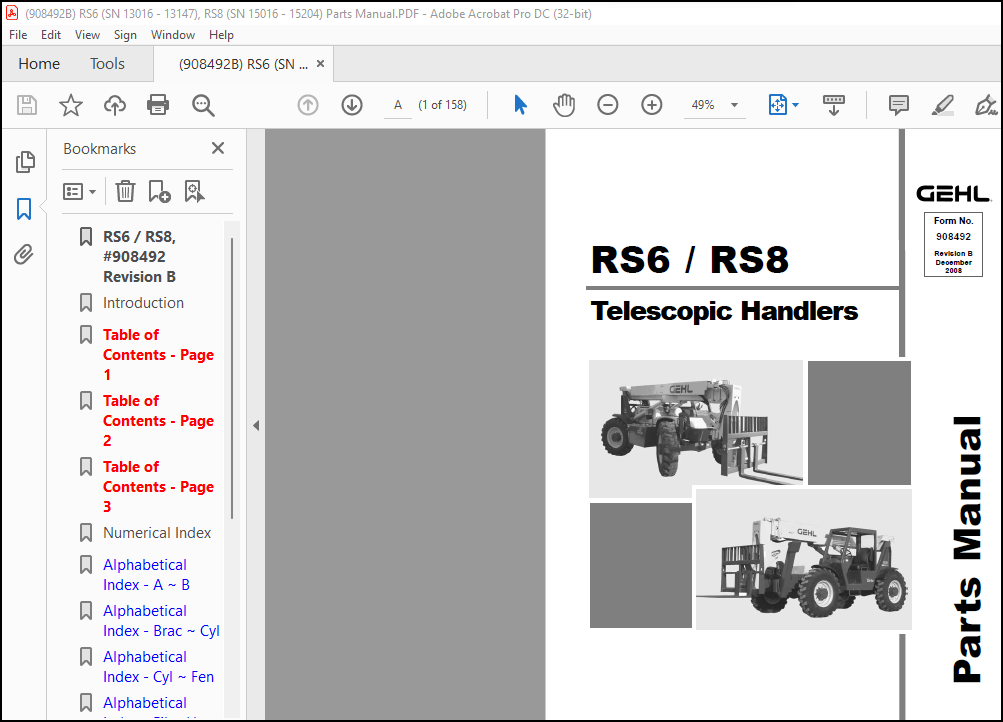Viewport: 1003px width, 722px height.
Task: Expand the fit page options arrow
Action: pos(795,105)
